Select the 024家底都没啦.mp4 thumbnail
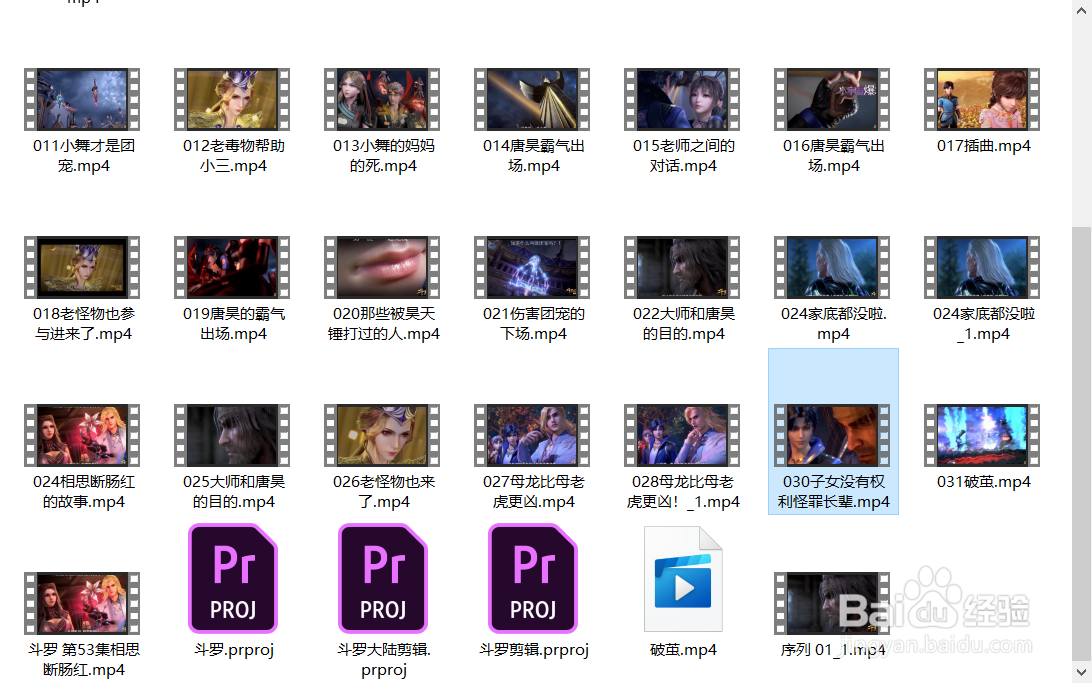The width and height of the screenshot is (1092, 683). pyautogui.click(x=832, y=267)
